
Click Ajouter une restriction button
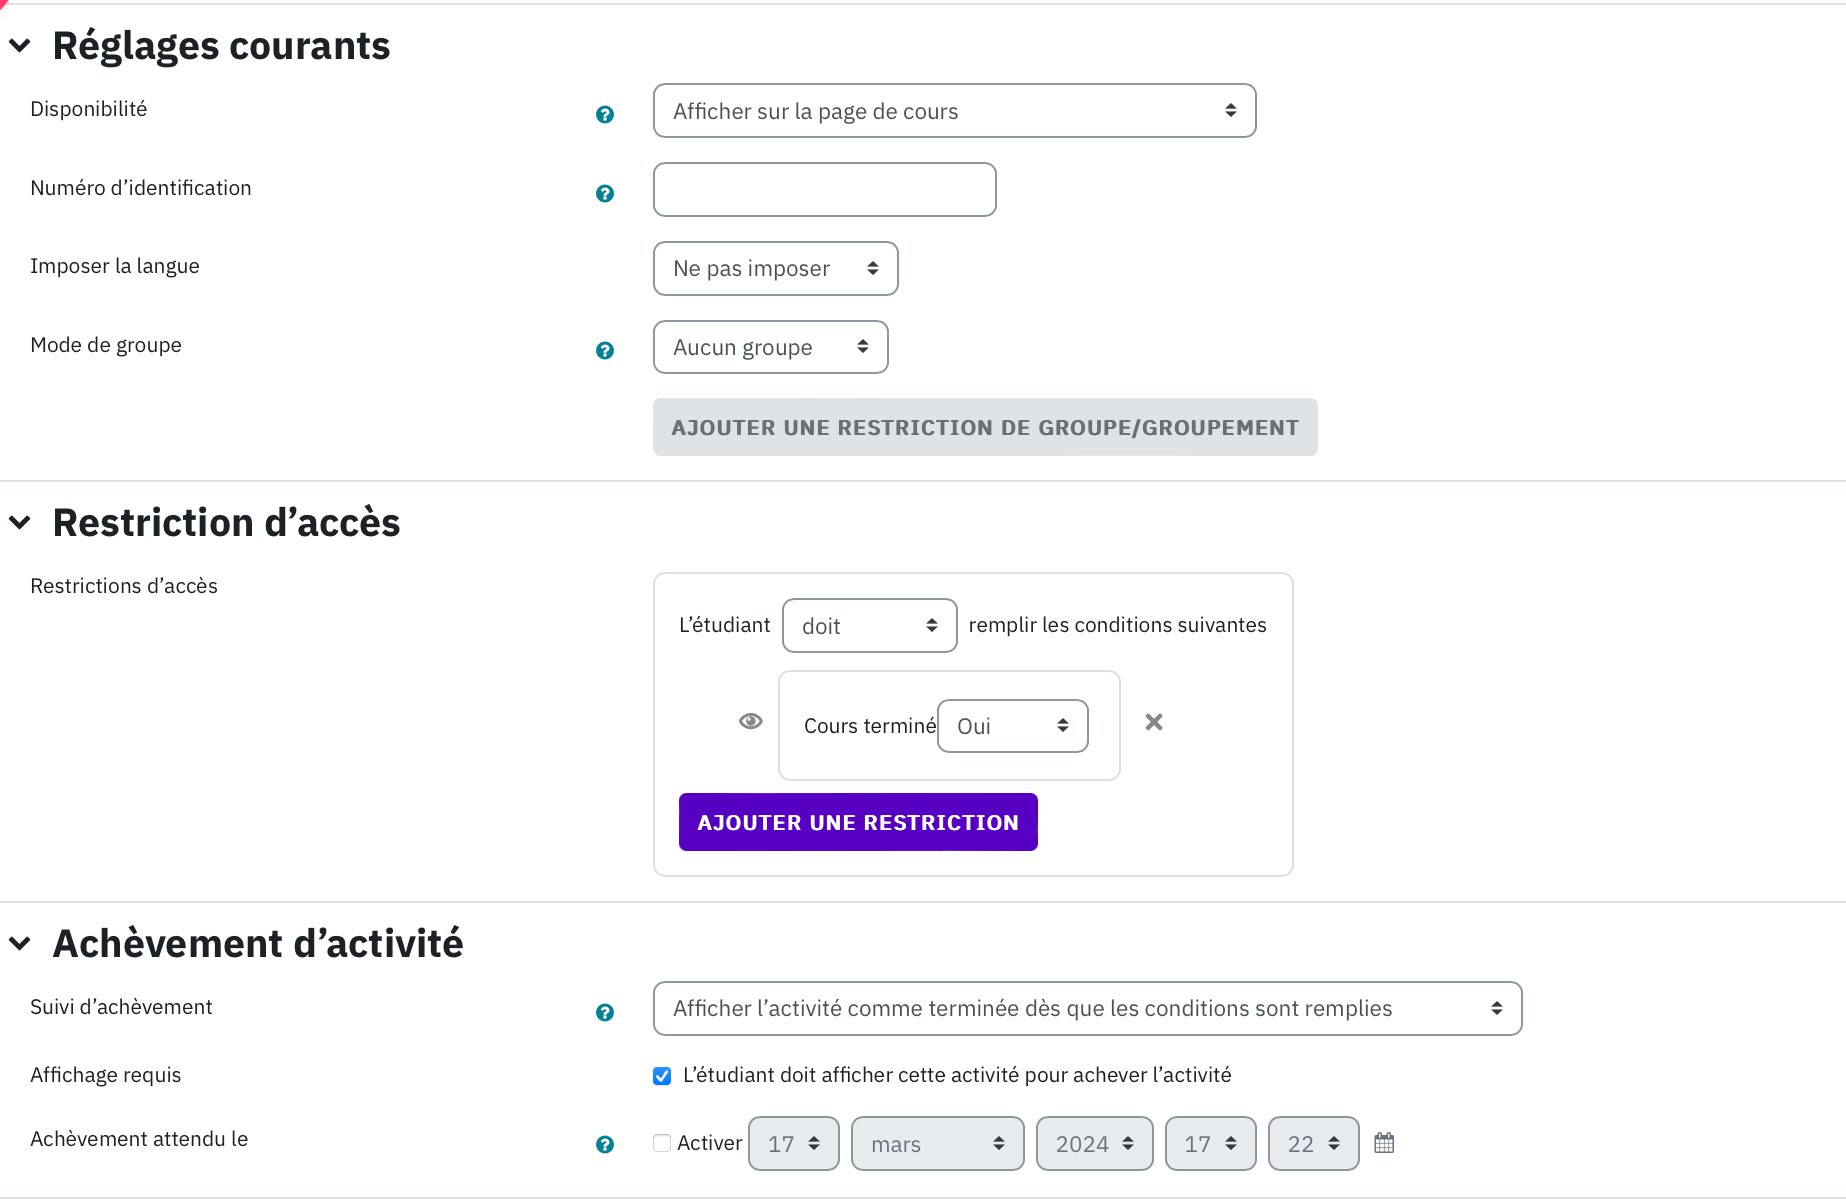858,822
